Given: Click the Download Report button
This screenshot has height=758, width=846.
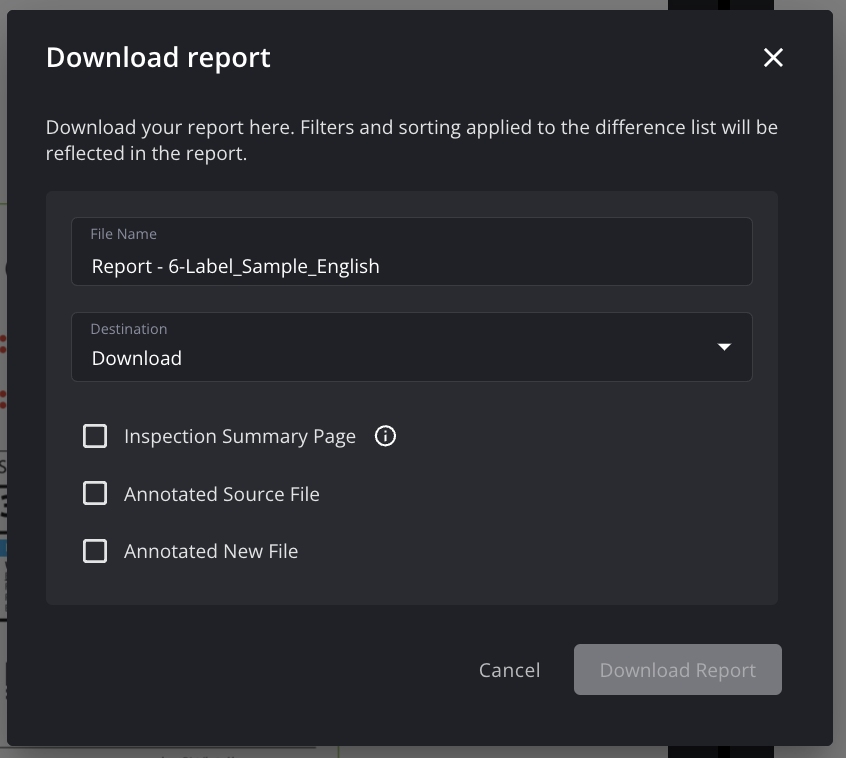Looking at the screenshot, I should pyautogui.click(x=677, y=670).
